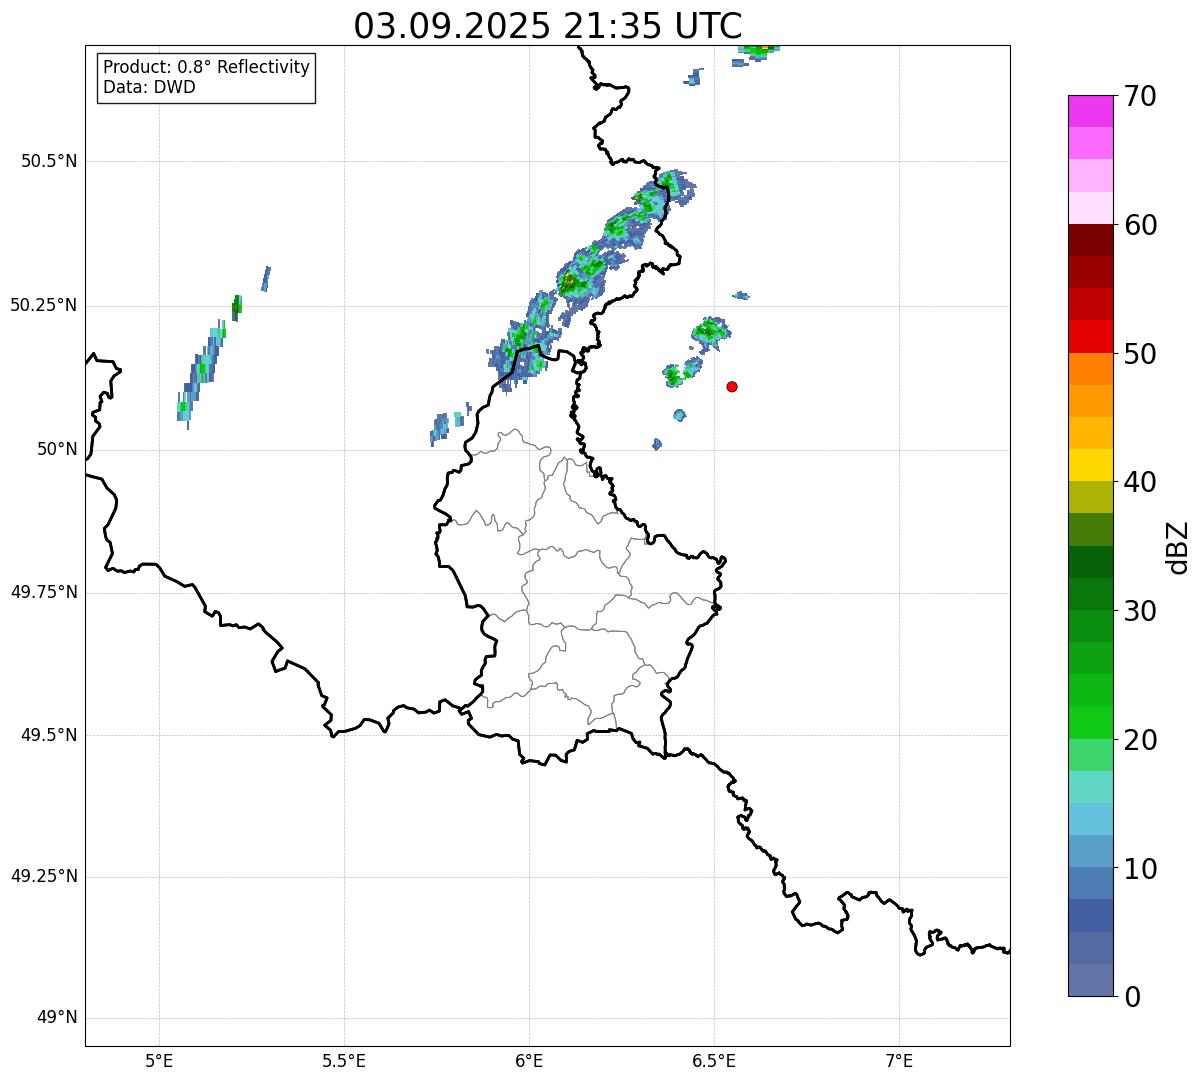Click the 5.5°E longitude label

coord(344,1060)
